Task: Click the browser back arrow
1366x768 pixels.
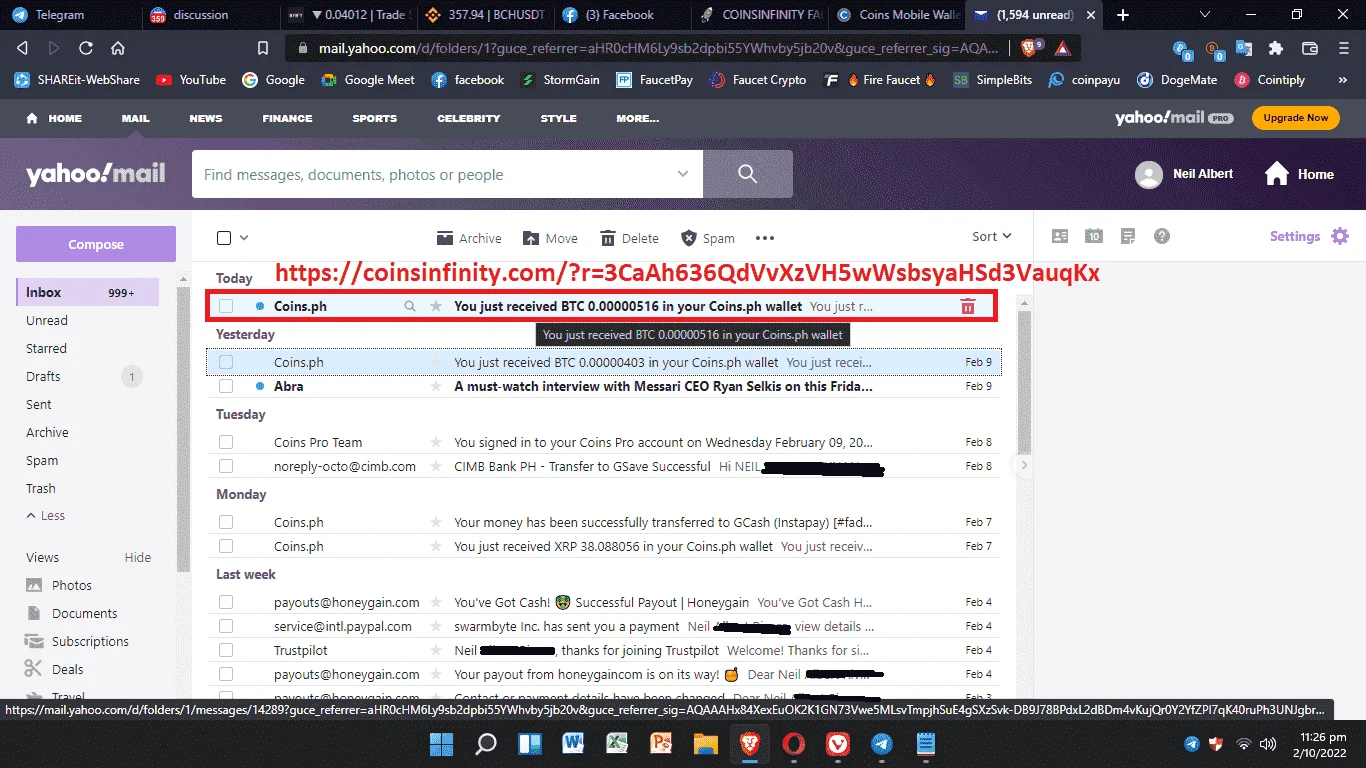Action: [x=22, y=48]
